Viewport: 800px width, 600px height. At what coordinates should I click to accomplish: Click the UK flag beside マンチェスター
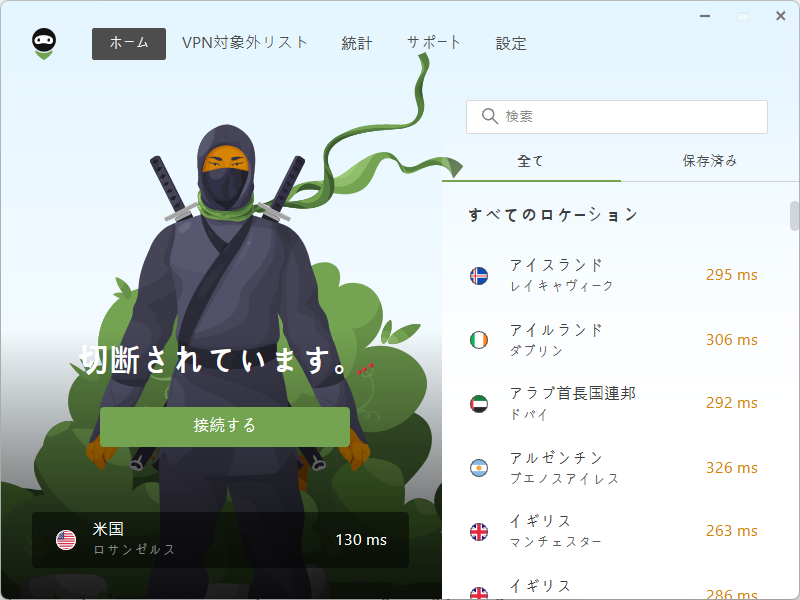(479, 532)
